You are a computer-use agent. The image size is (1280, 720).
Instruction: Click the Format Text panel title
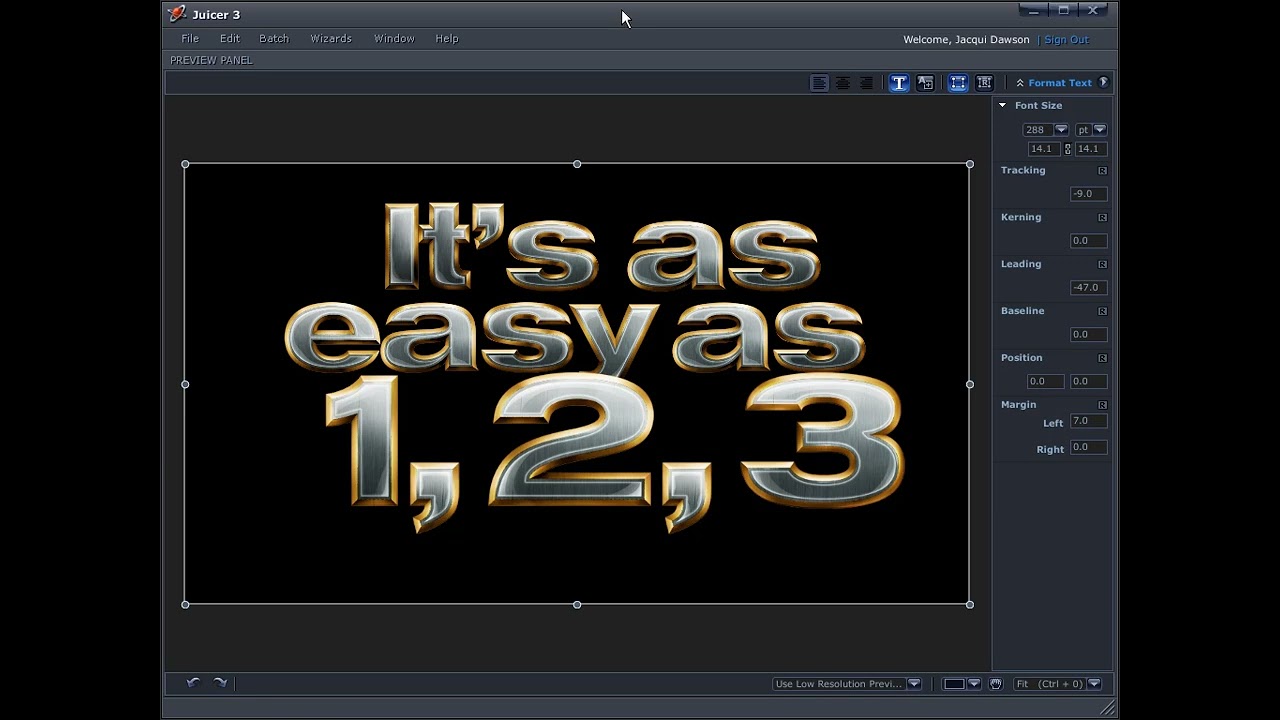(1060, 83)
